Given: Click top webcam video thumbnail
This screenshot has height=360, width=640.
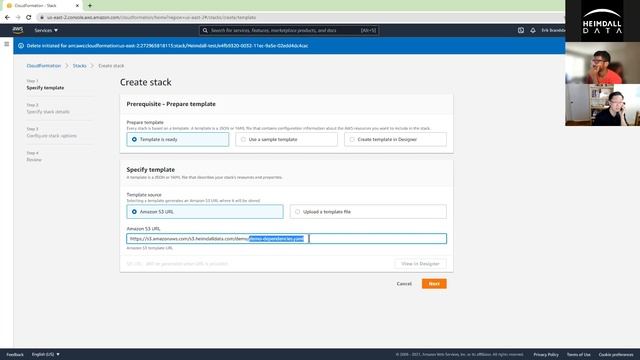Looking at the screenshot, I should (x=602, y=63).
